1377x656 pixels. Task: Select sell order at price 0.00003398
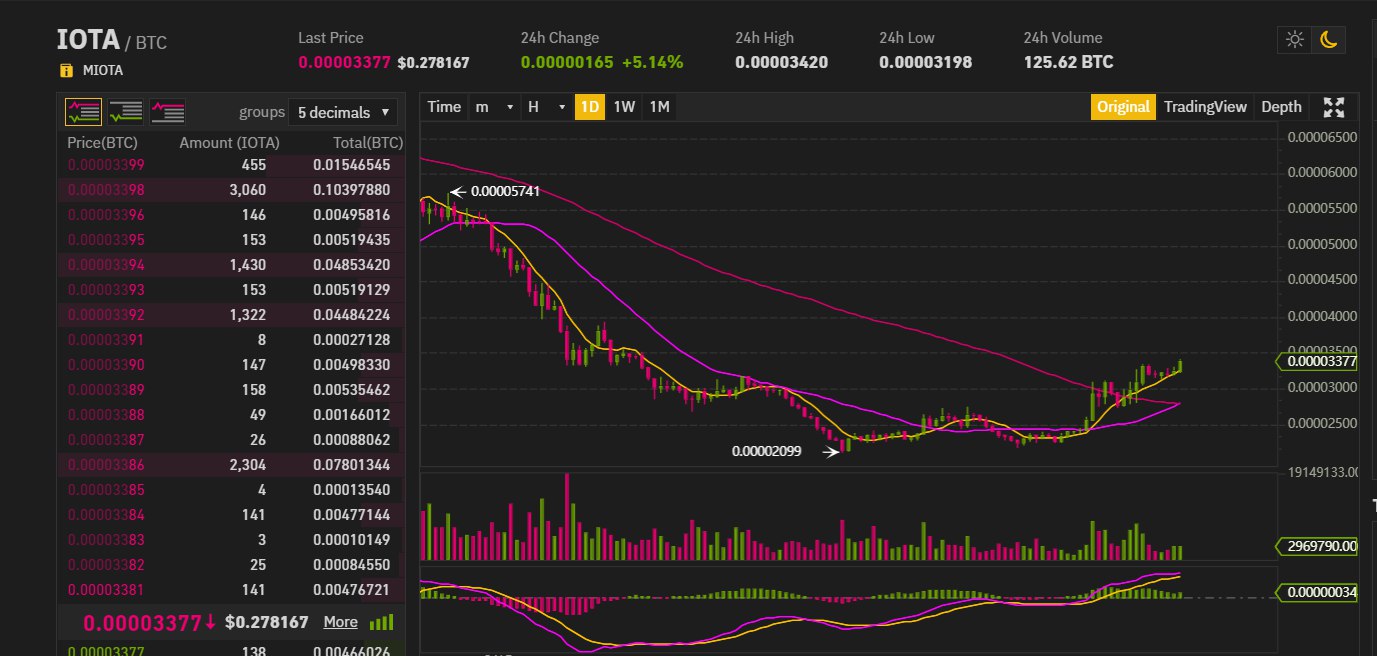point(231,189)
